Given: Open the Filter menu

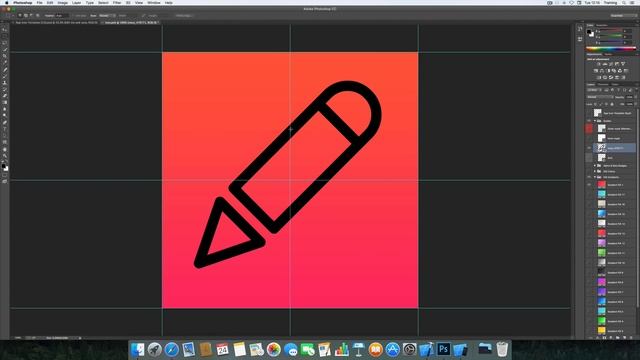Looking at the screenshot, I should 117,2.
